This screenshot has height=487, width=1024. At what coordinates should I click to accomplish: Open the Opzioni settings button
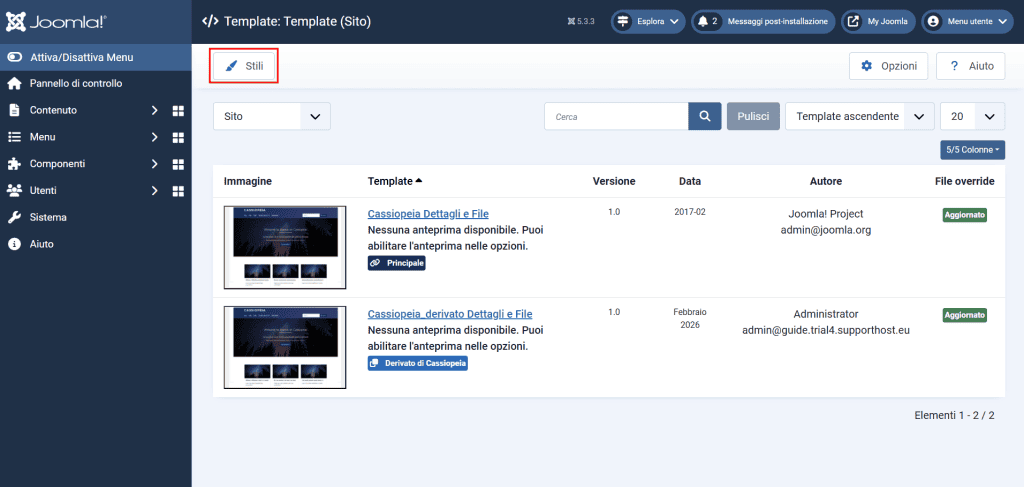pyautogui.click(x=888, y=66)
